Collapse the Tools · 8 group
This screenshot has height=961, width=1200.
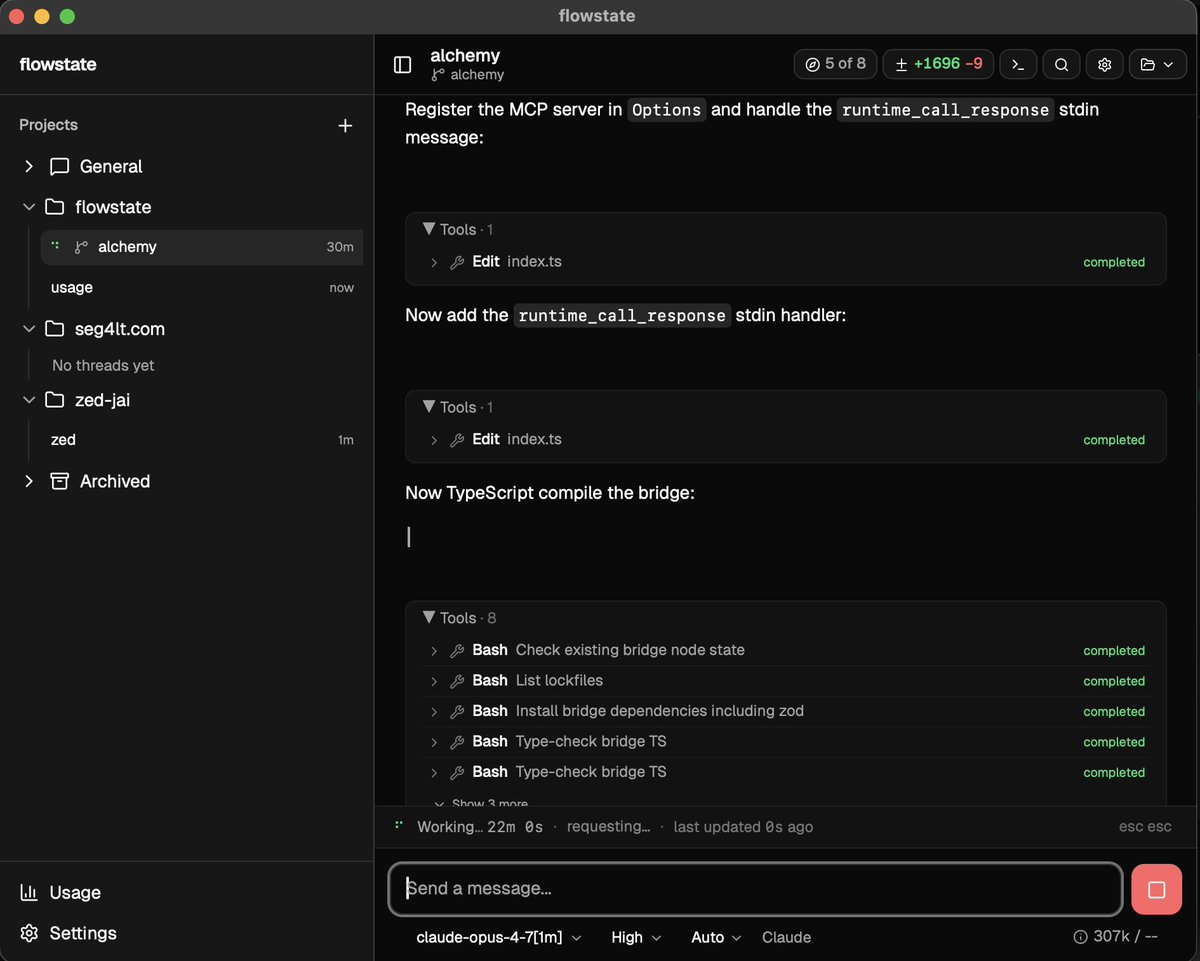[458, 618]
